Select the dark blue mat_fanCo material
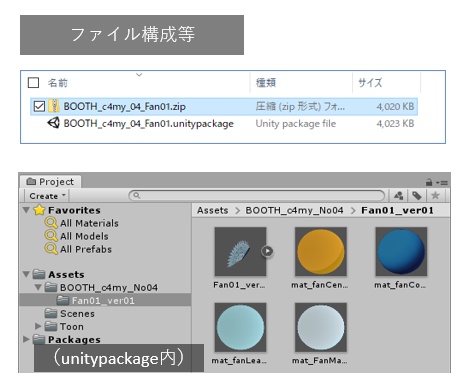This screenshot has width=471, height=384. [401, 251]
